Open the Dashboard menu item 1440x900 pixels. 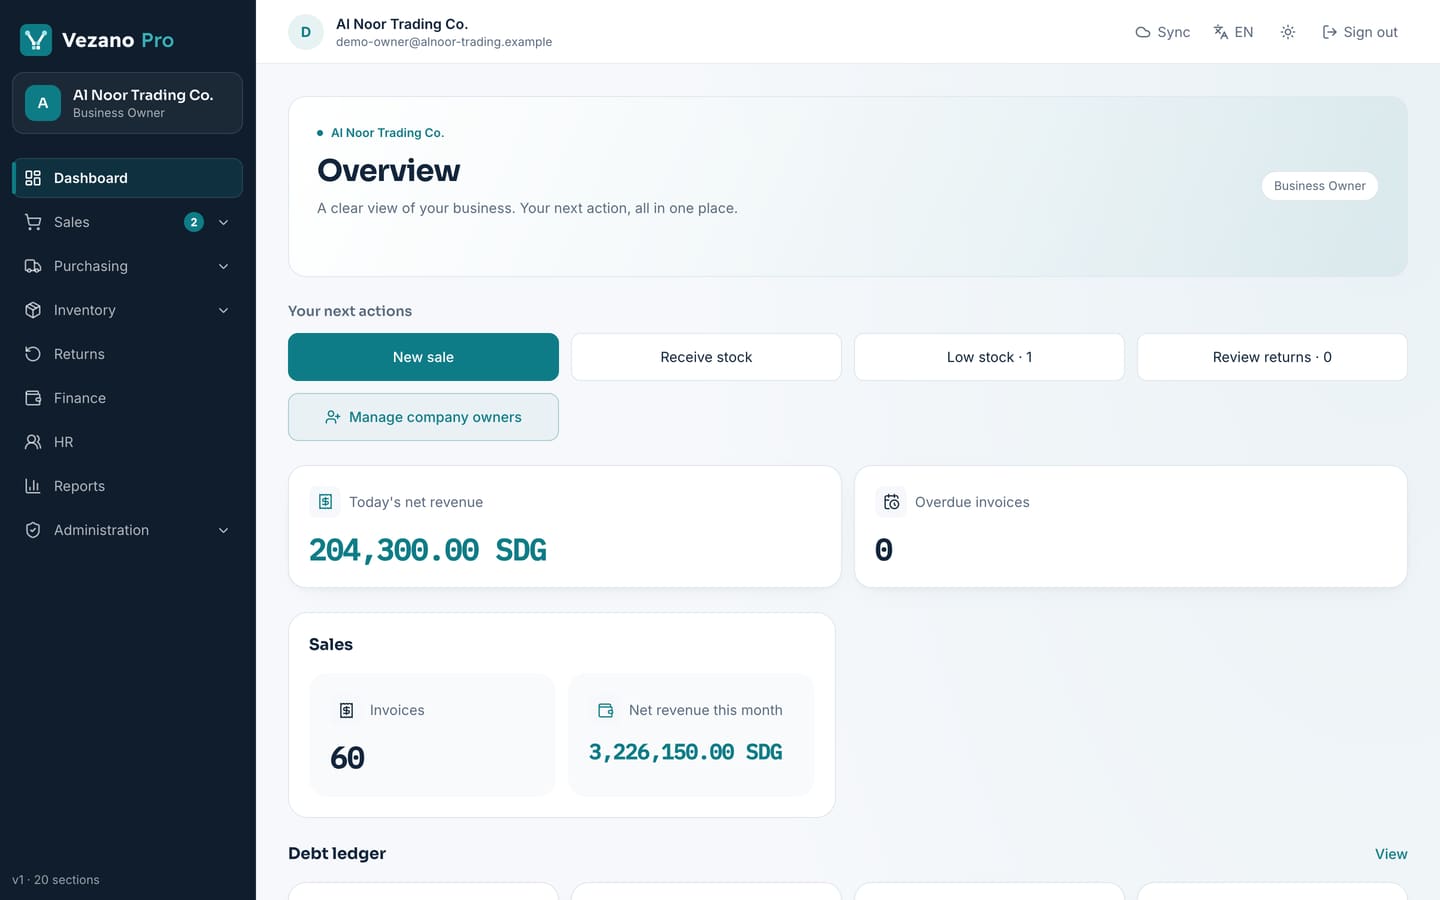(x=127, y=178)
